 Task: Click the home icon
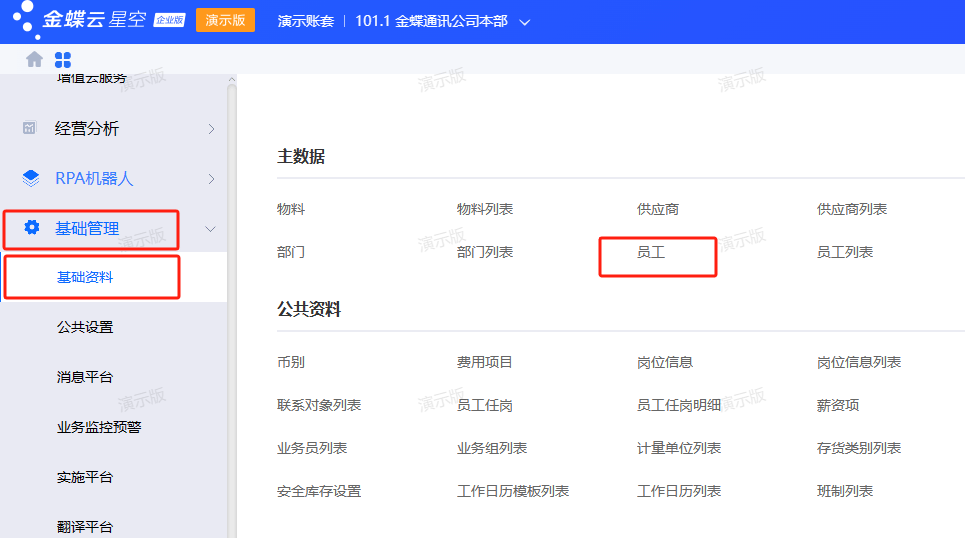coord(34,60)
